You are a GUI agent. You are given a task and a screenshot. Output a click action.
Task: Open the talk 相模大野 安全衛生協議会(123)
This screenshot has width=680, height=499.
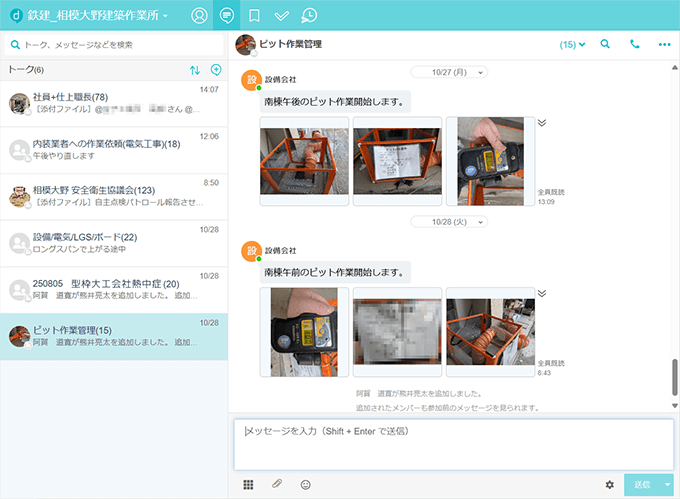114,197
